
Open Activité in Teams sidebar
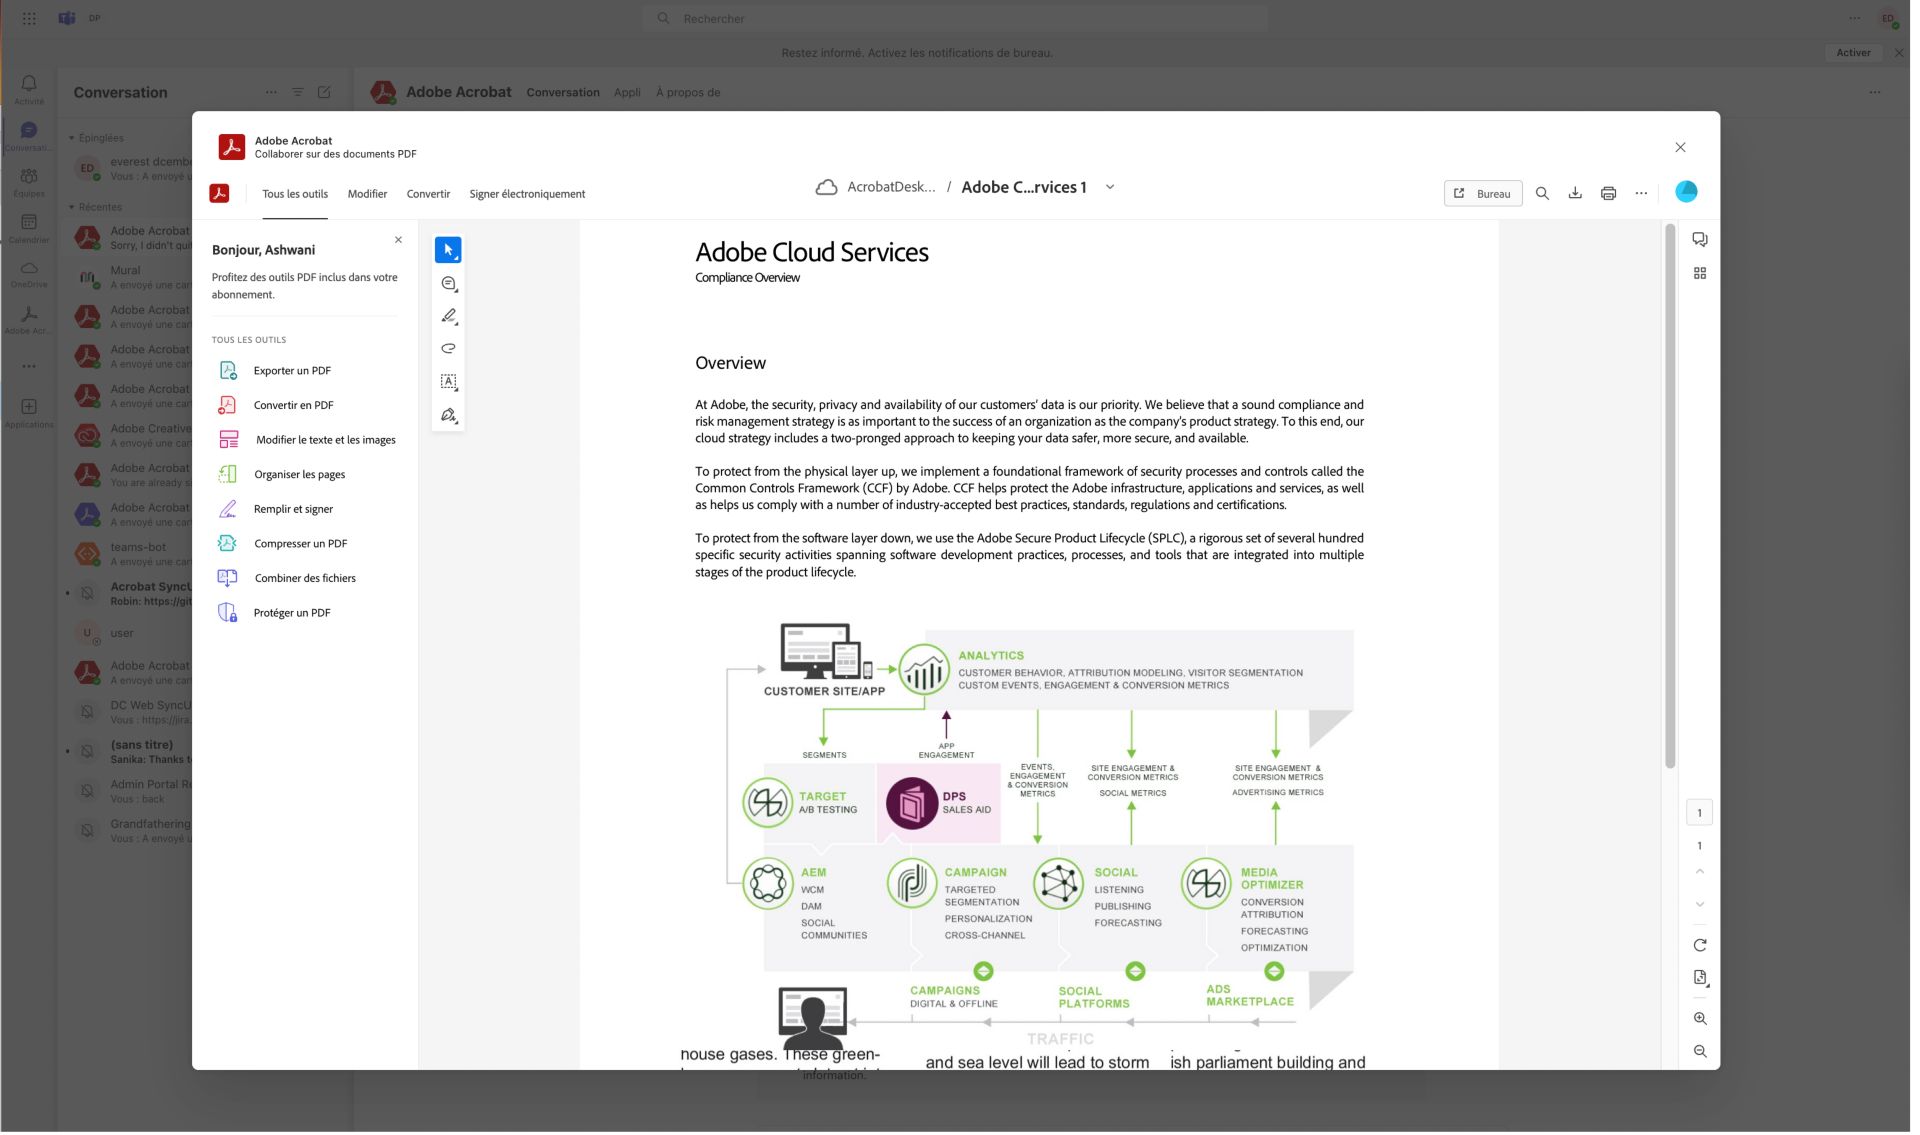pos(29,89)
